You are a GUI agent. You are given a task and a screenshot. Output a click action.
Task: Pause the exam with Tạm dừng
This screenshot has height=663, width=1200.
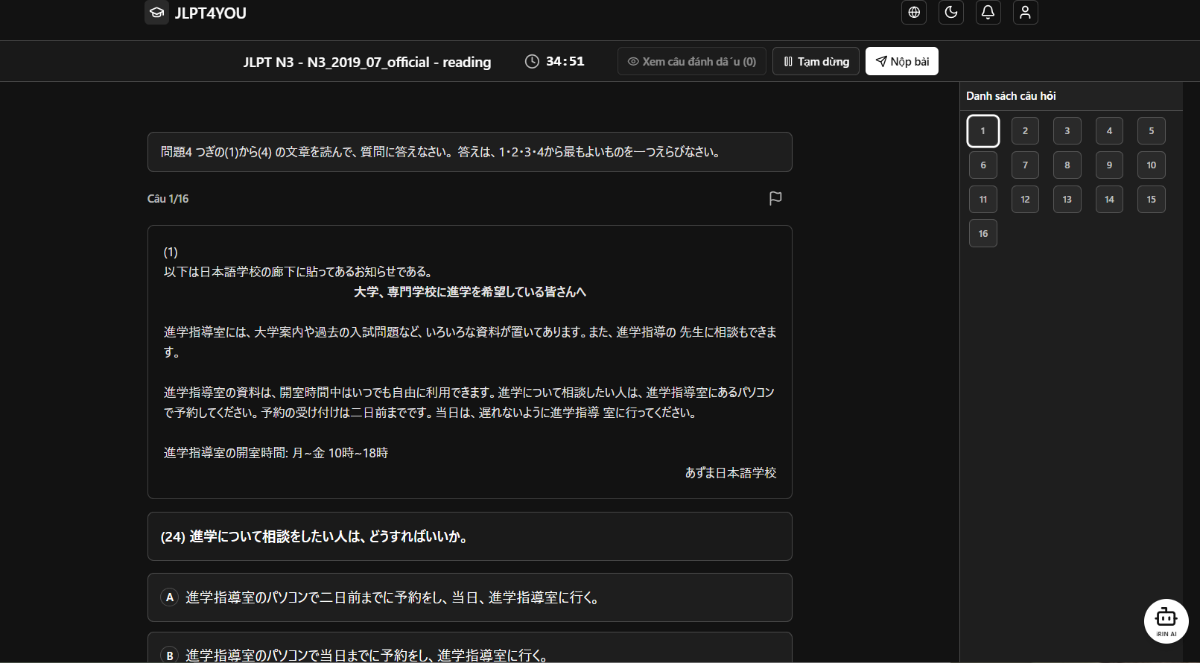tap(815, 60)
